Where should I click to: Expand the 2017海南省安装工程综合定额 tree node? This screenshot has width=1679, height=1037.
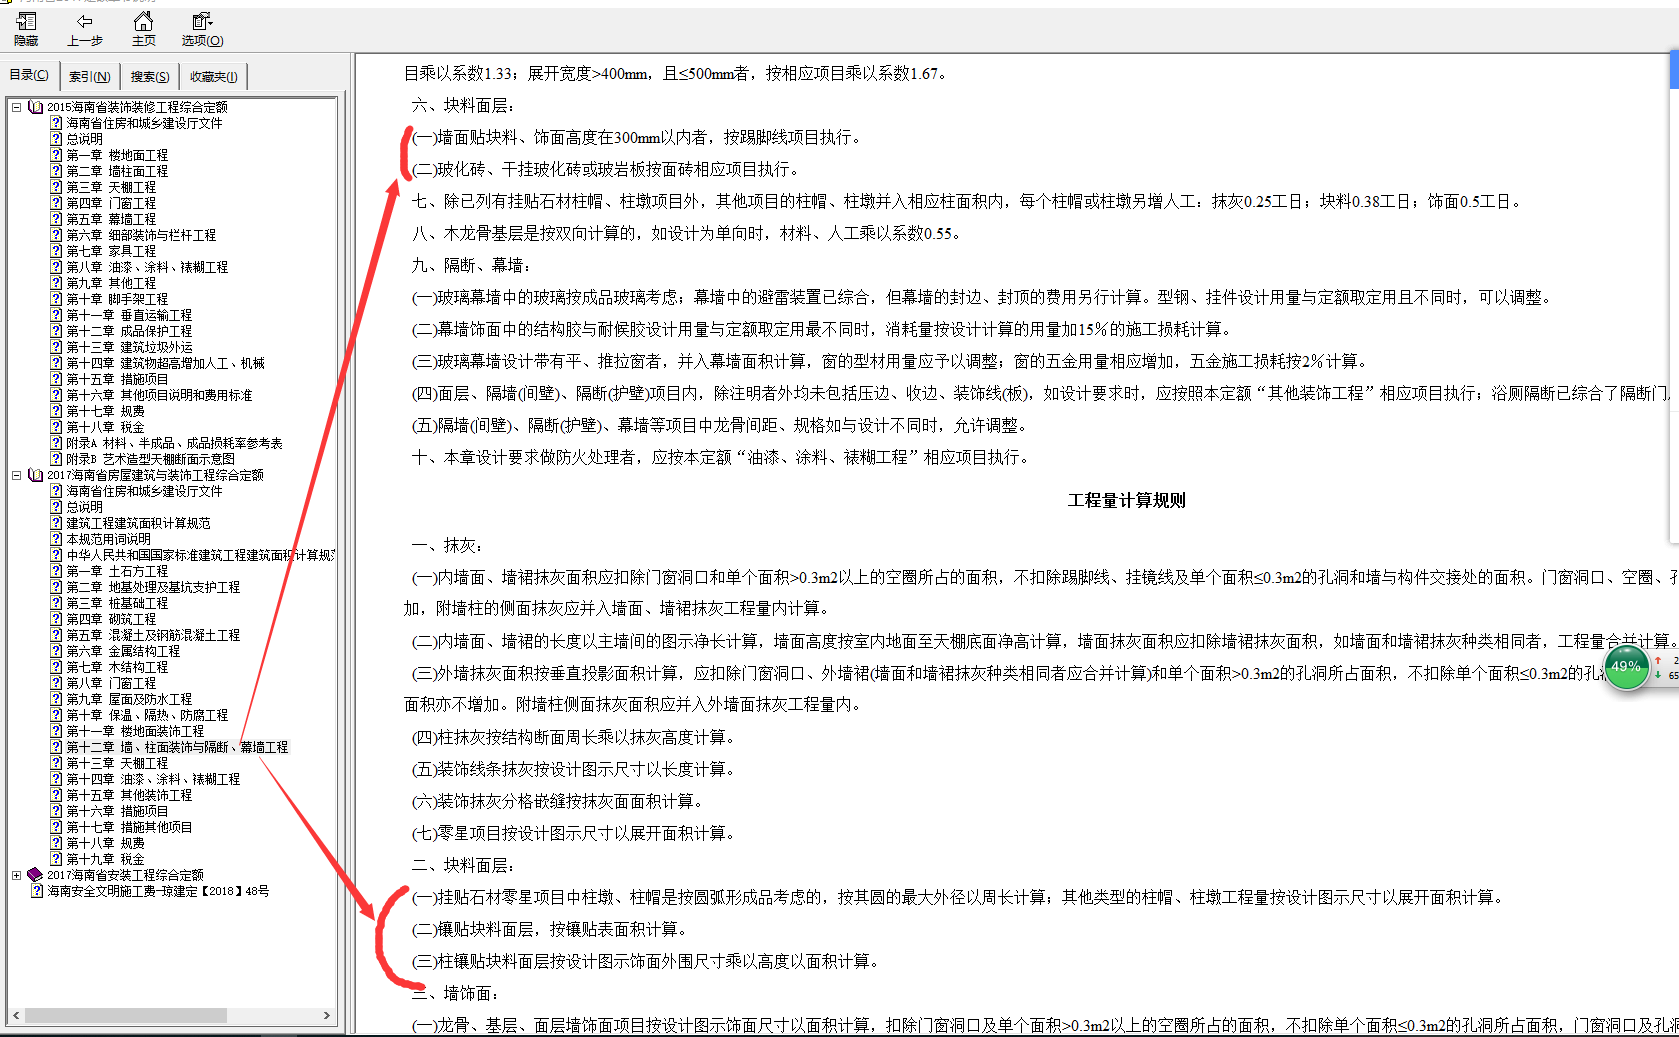pyautogui.click(x=16, y=875)
